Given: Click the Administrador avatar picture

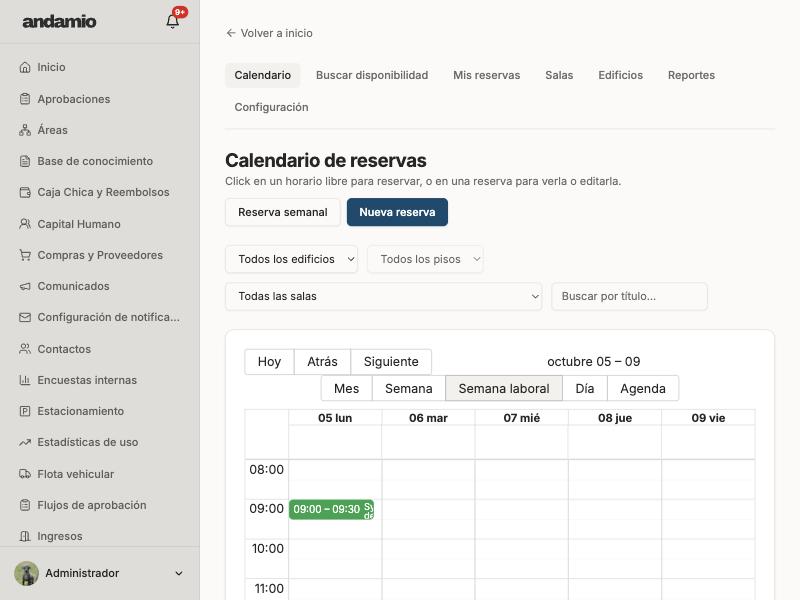Looking at the screenshot, I should click(27, 573).
